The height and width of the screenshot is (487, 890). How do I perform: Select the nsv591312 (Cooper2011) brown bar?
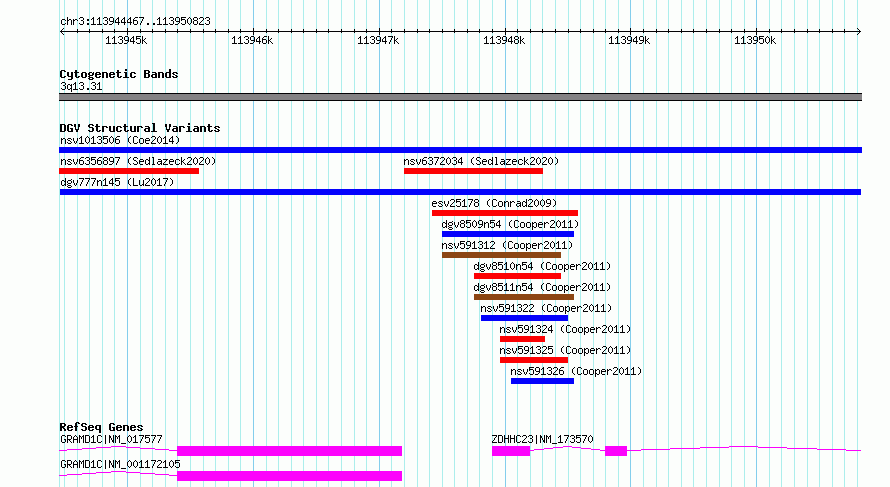click(x=501, y=255)
